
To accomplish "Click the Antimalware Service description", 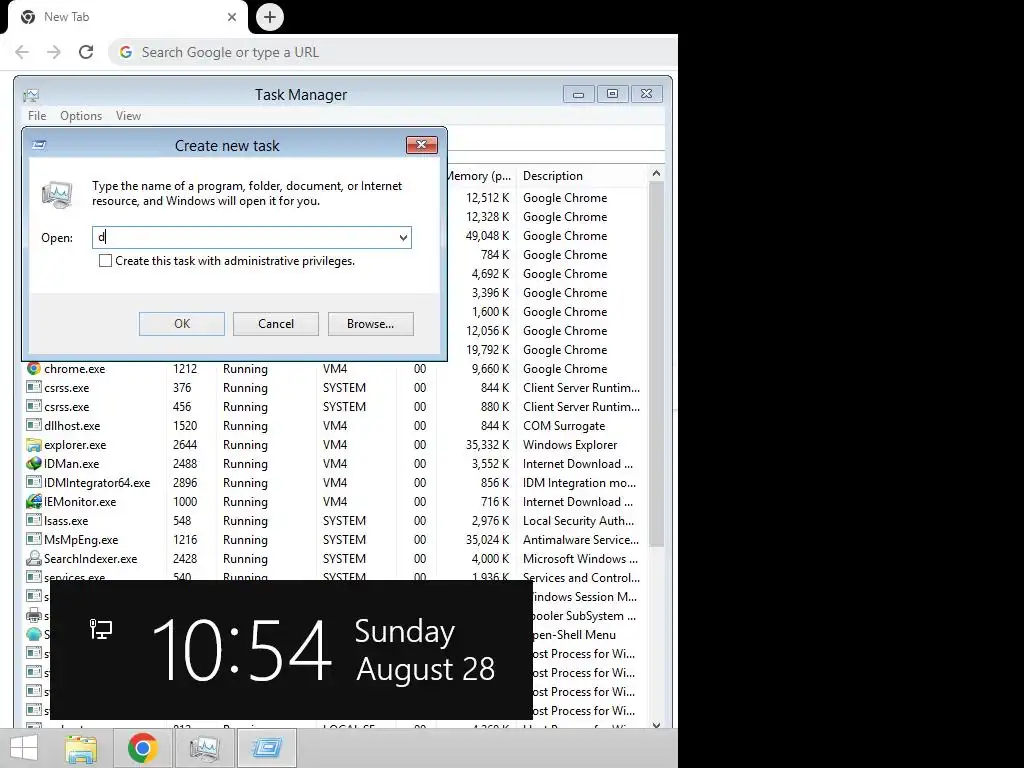I will tap(581, 539).
